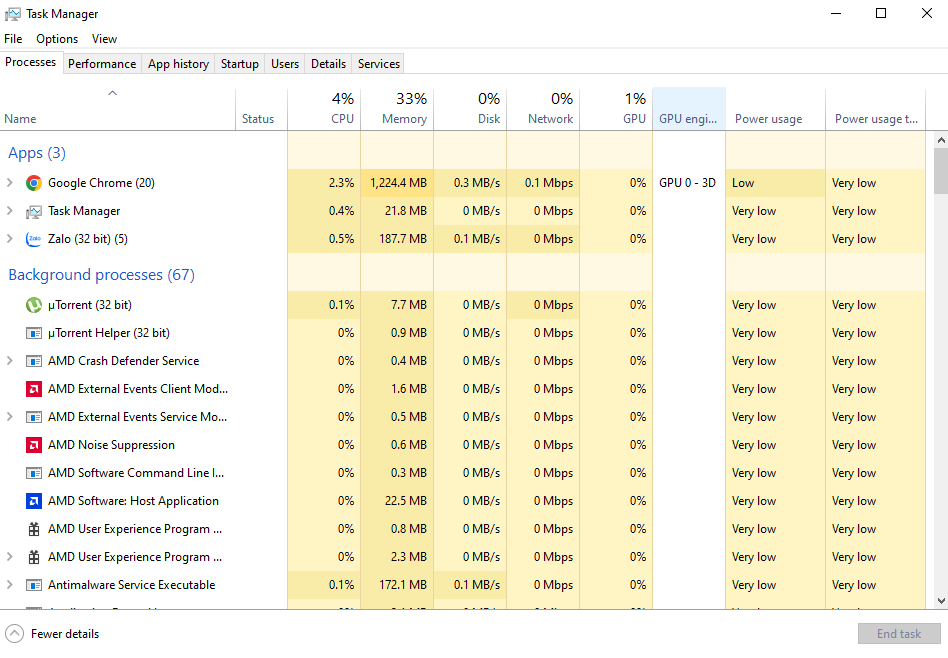Click the Zalo app icon
Screen dimensions: 948x658
34,239
